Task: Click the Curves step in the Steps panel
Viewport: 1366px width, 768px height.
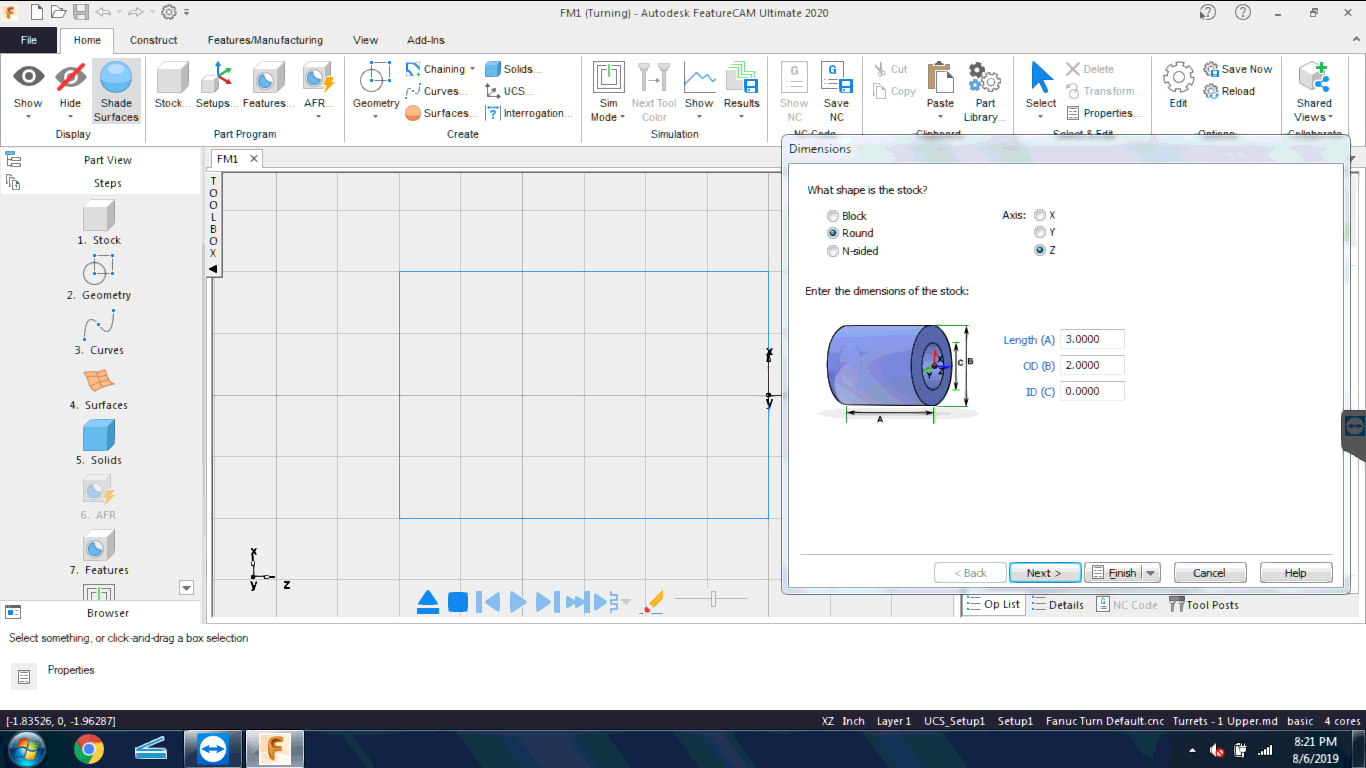Action: [x=99, y=332]
